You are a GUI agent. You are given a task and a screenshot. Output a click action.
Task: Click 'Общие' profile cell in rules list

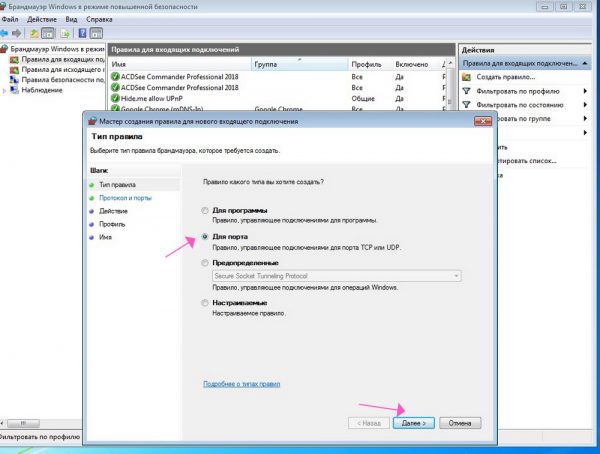point(363,98)
